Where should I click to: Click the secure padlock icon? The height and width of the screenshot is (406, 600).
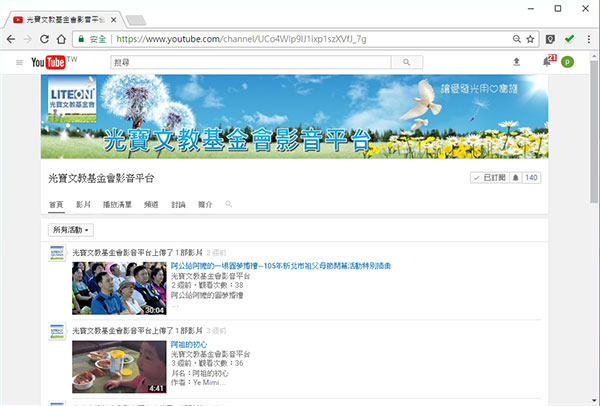coord(81,39)
